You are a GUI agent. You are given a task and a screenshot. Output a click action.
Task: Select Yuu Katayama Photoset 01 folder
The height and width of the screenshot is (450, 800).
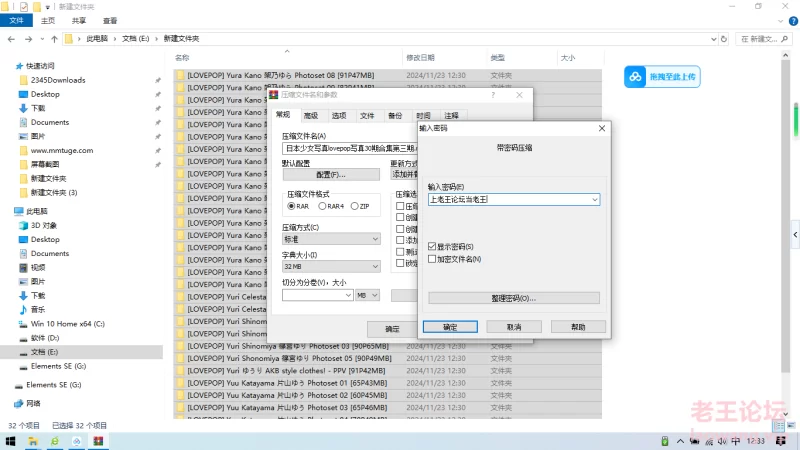[287, 383]
